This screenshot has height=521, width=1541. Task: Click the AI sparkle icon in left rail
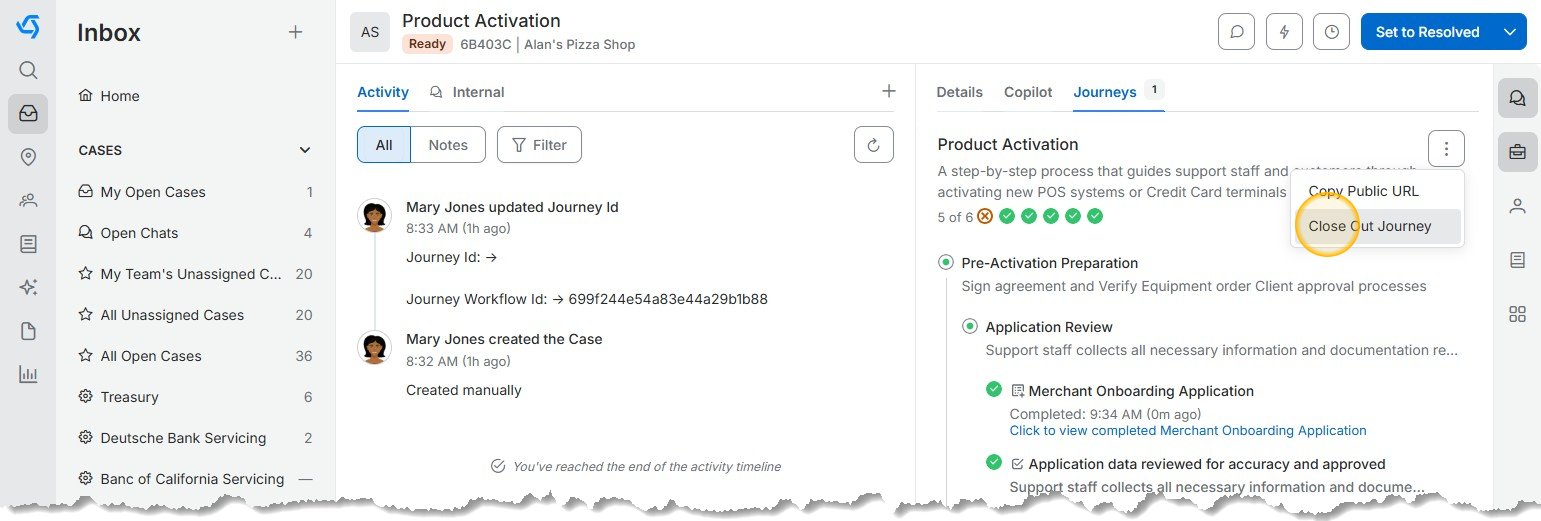pyautogui.click(x=28, y=288)
